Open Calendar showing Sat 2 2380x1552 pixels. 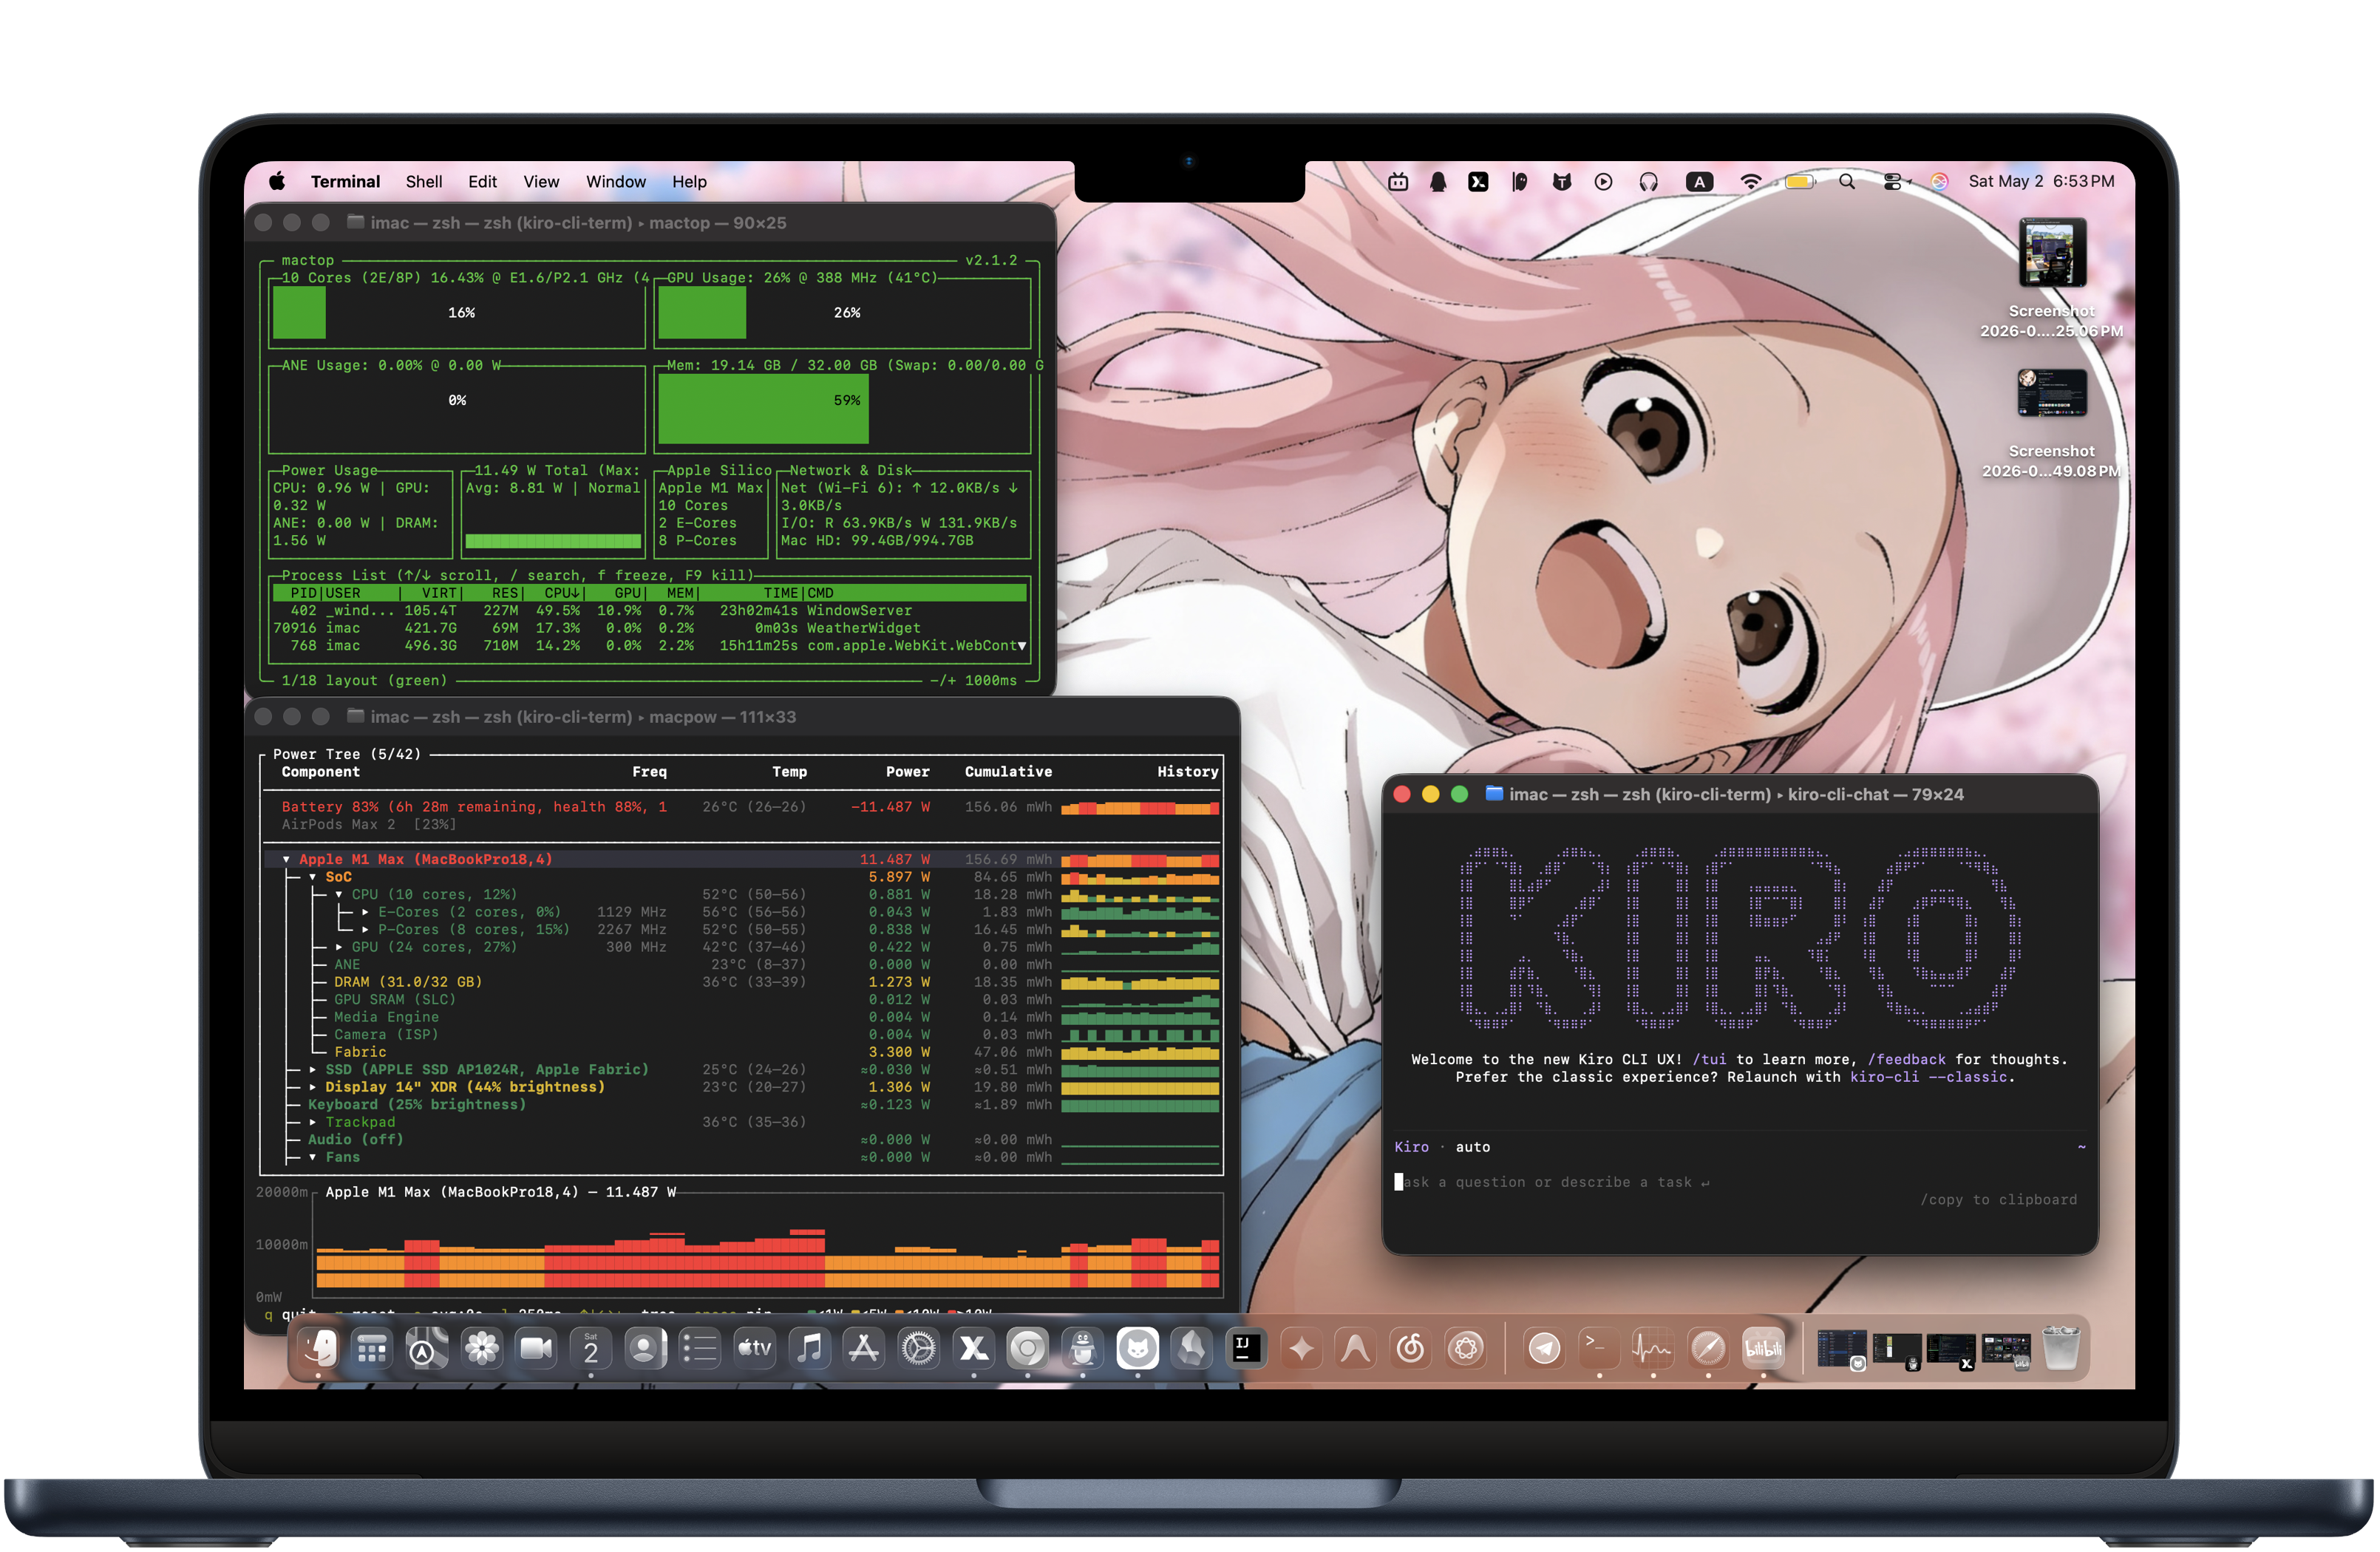point(591,1348)
